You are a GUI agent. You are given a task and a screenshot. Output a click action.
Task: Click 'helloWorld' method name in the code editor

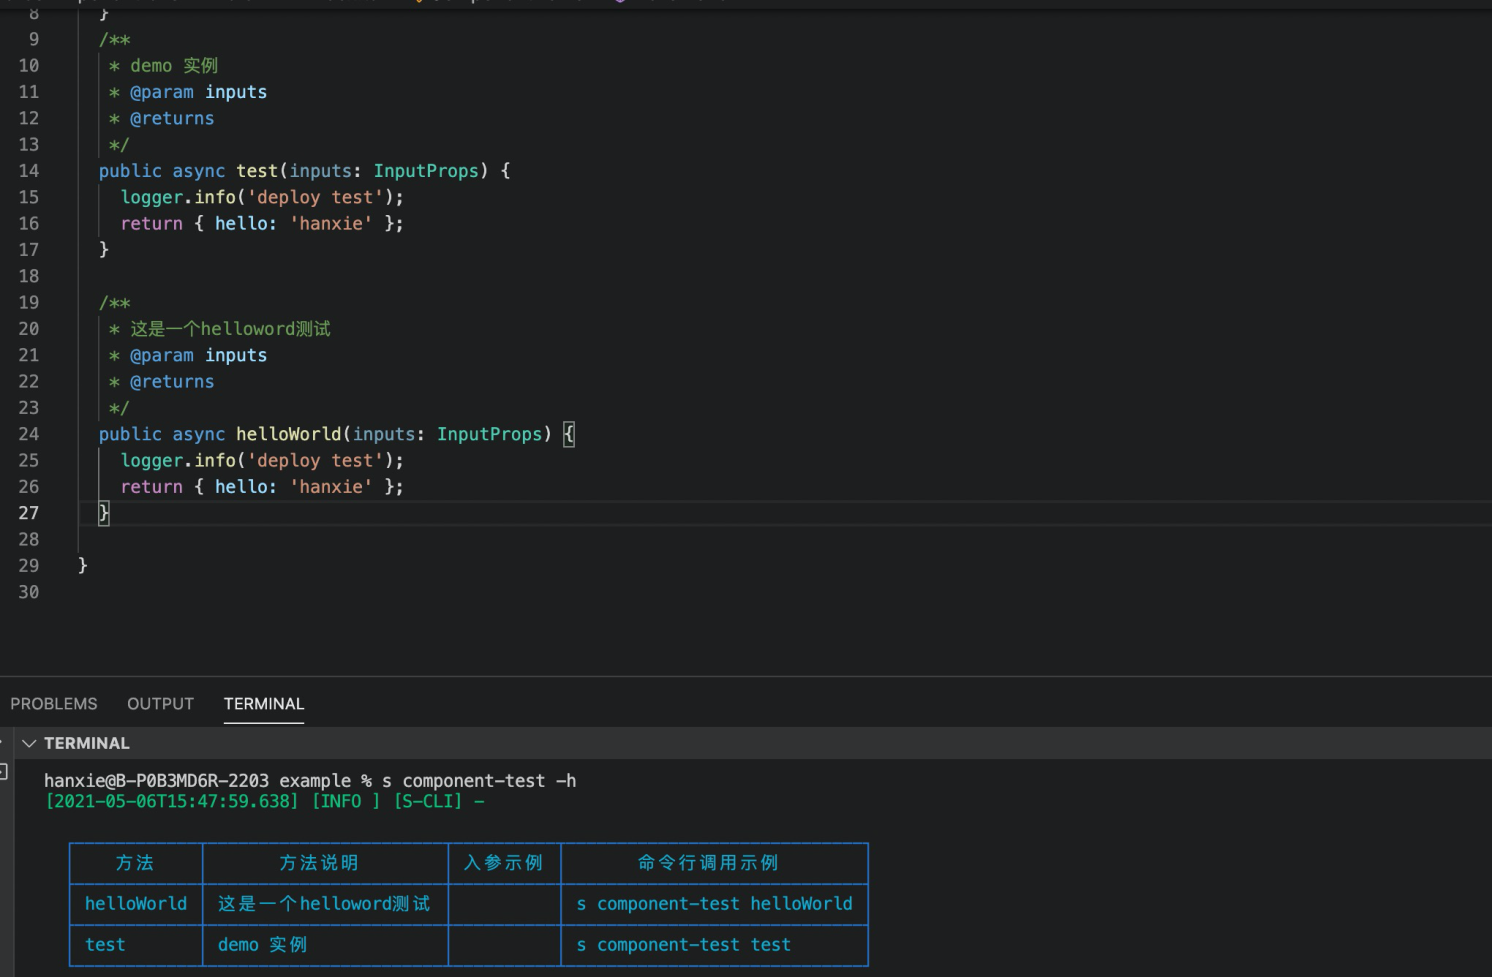click(x=289, y=434)
